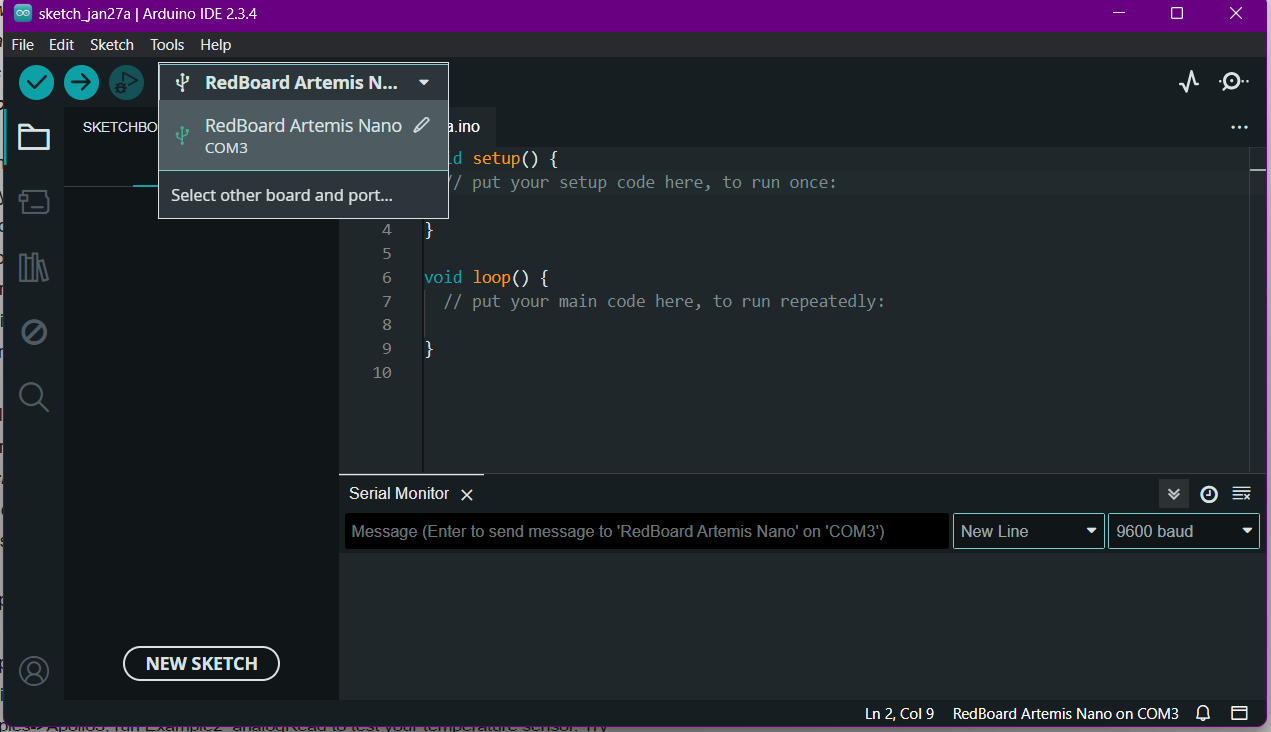The image size is (1271, 732).
Task: Start debugging with the Debug icon
Action: tap(126, 82)
